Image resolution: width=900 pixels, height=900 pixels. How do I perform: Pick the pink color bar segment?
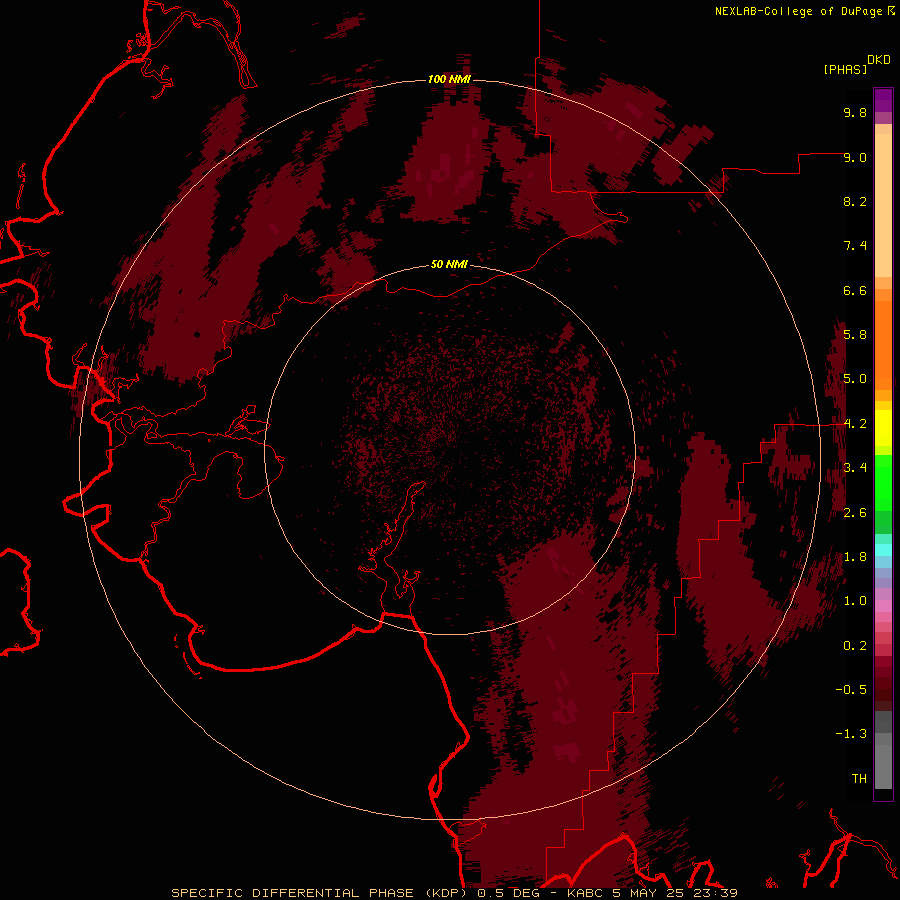(883, 606)
